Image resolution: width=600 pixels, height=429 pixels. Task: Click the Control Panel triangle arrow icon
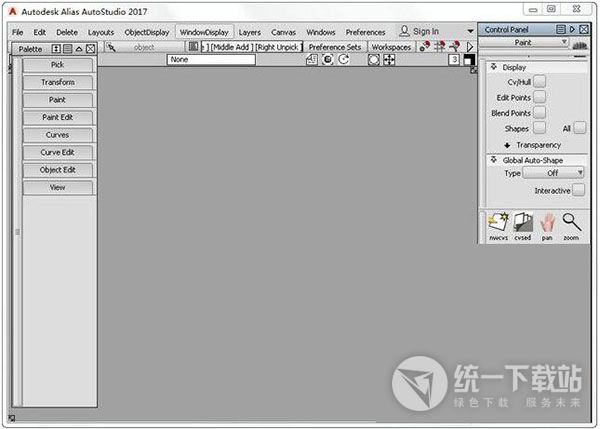coord(572,29)
